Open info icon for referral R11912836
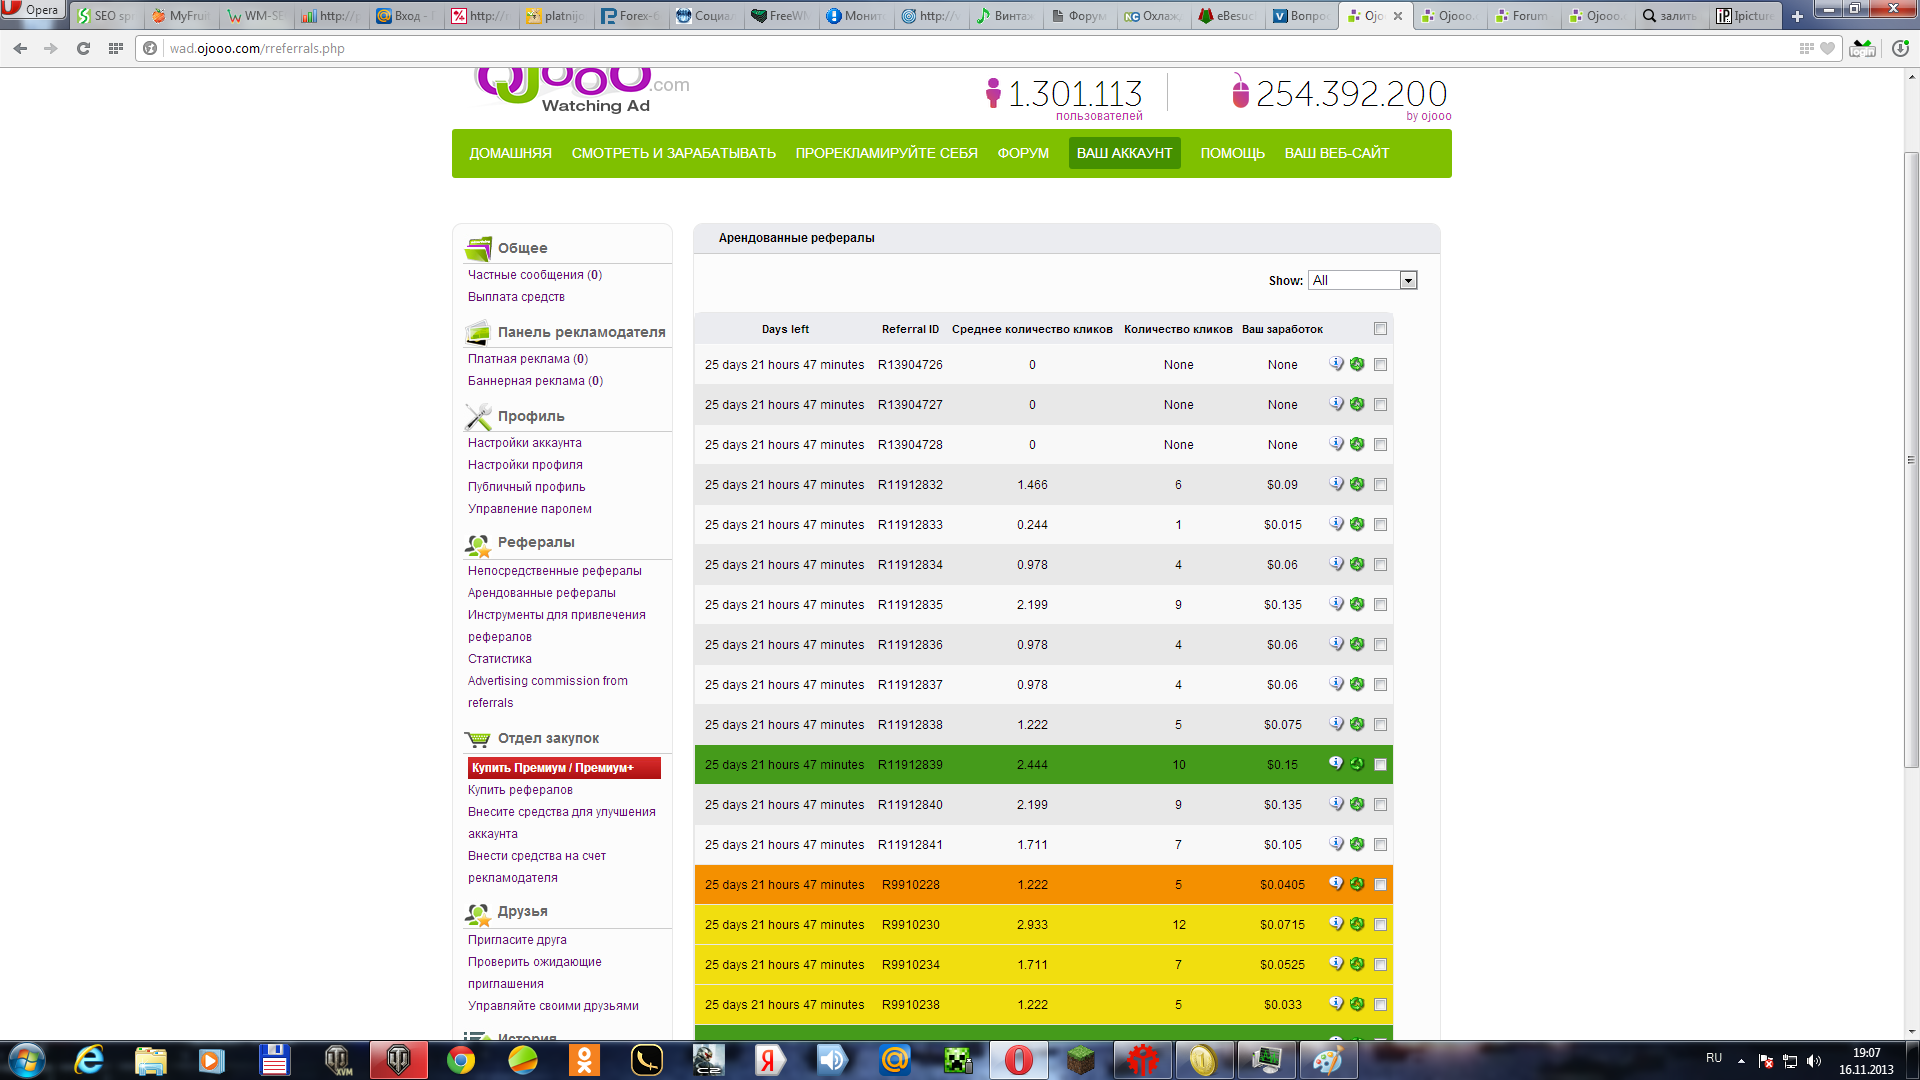The height and width of the screenshot is (1080, 1920). coord(1336,644)
